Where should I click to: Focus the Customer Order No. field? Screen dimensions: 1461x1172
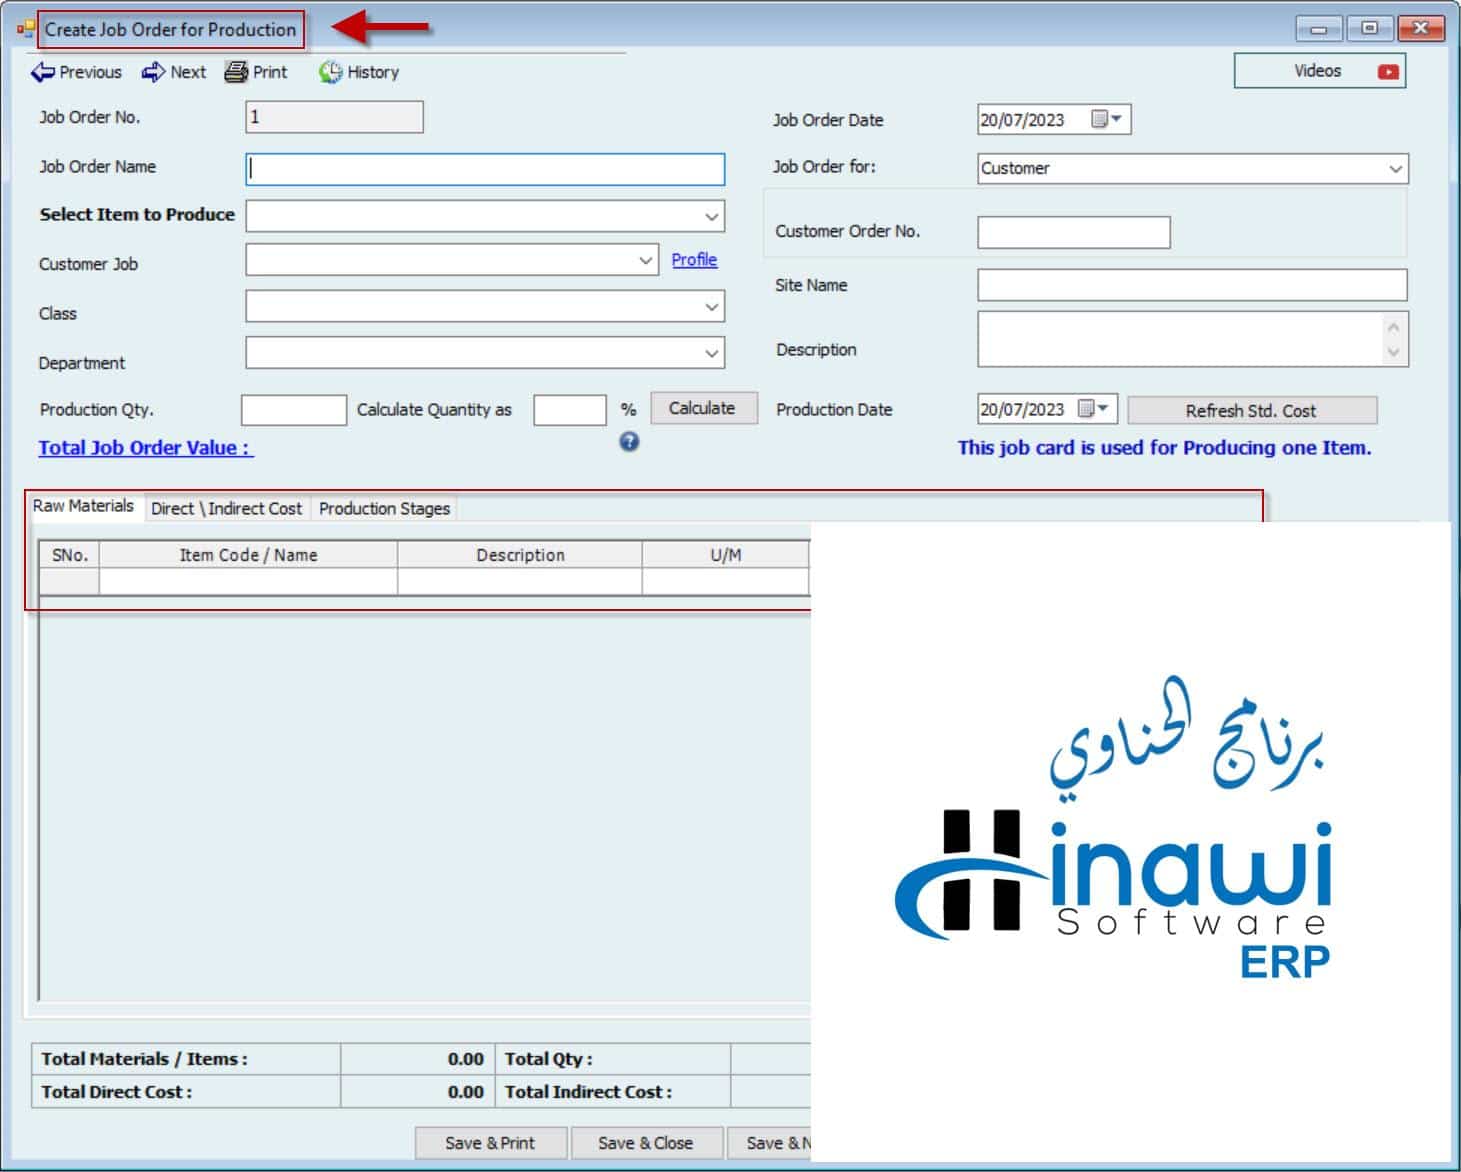click(x=1073, y=232)
